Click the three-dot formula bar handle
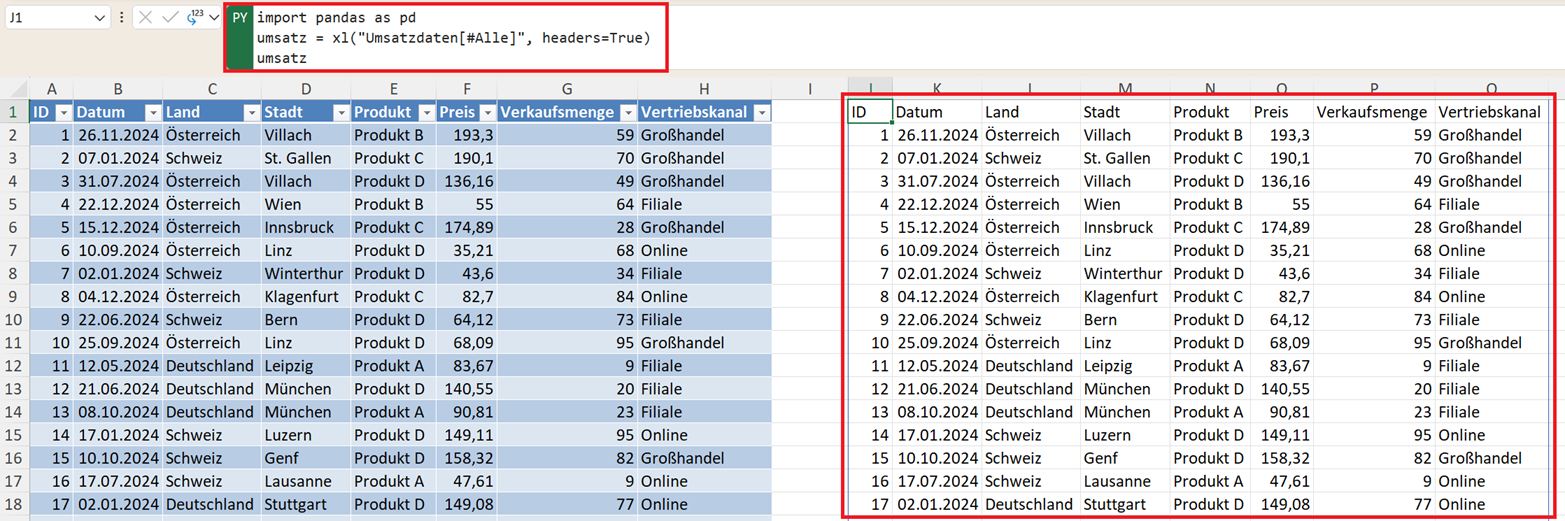 click(122, 18)
